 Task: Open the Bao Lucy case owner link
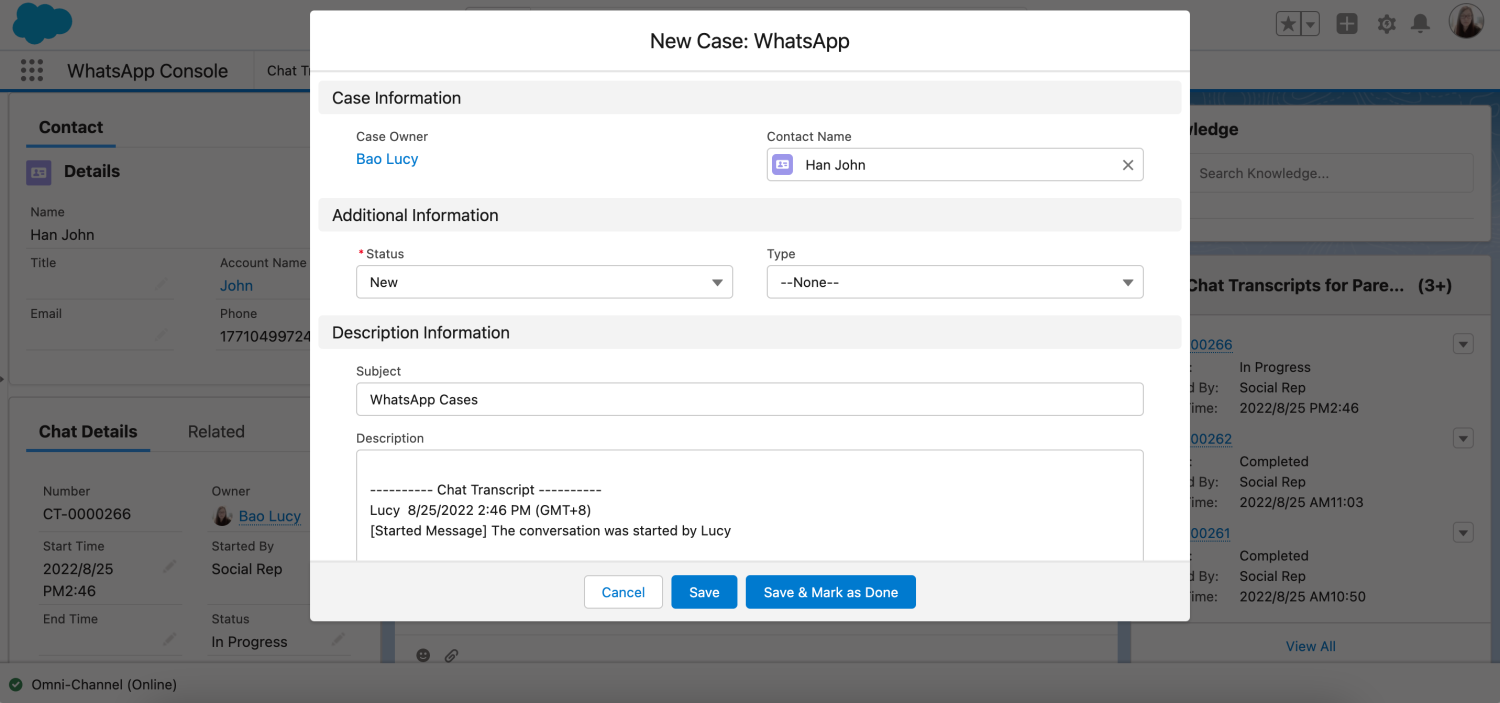click(x=387, y=159)
